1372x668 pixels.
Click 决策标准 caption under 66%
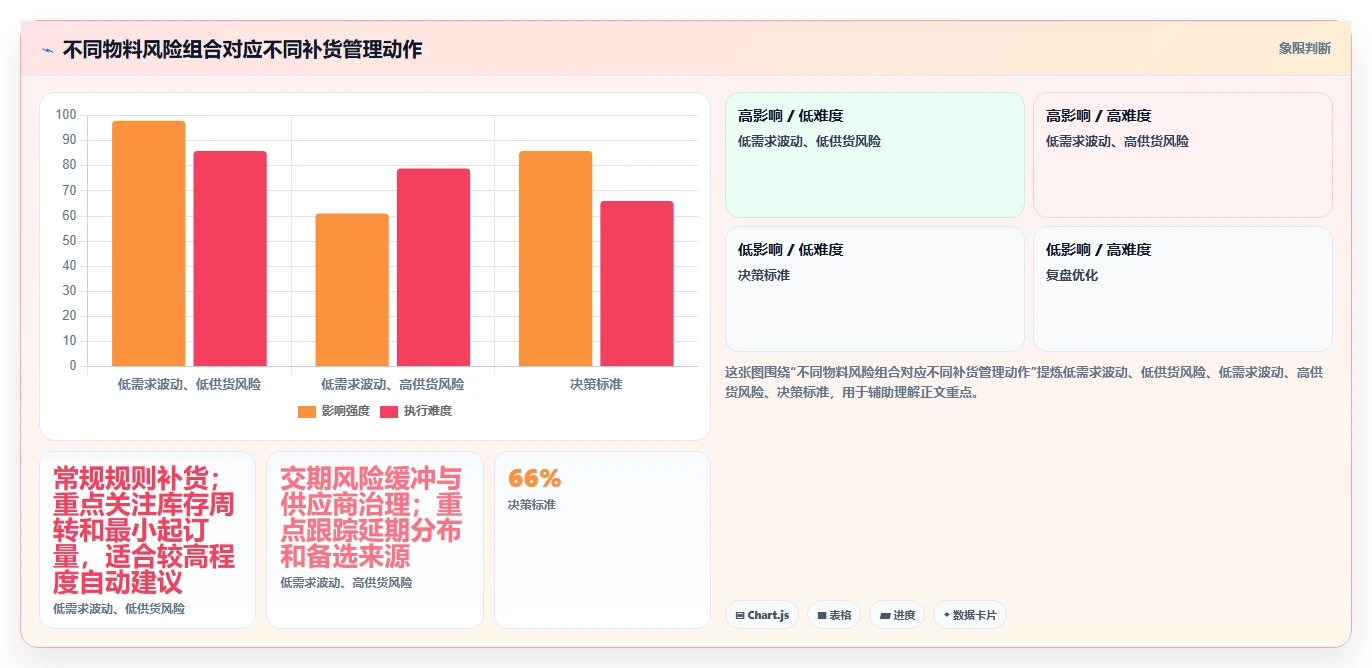tap(532, 505)
